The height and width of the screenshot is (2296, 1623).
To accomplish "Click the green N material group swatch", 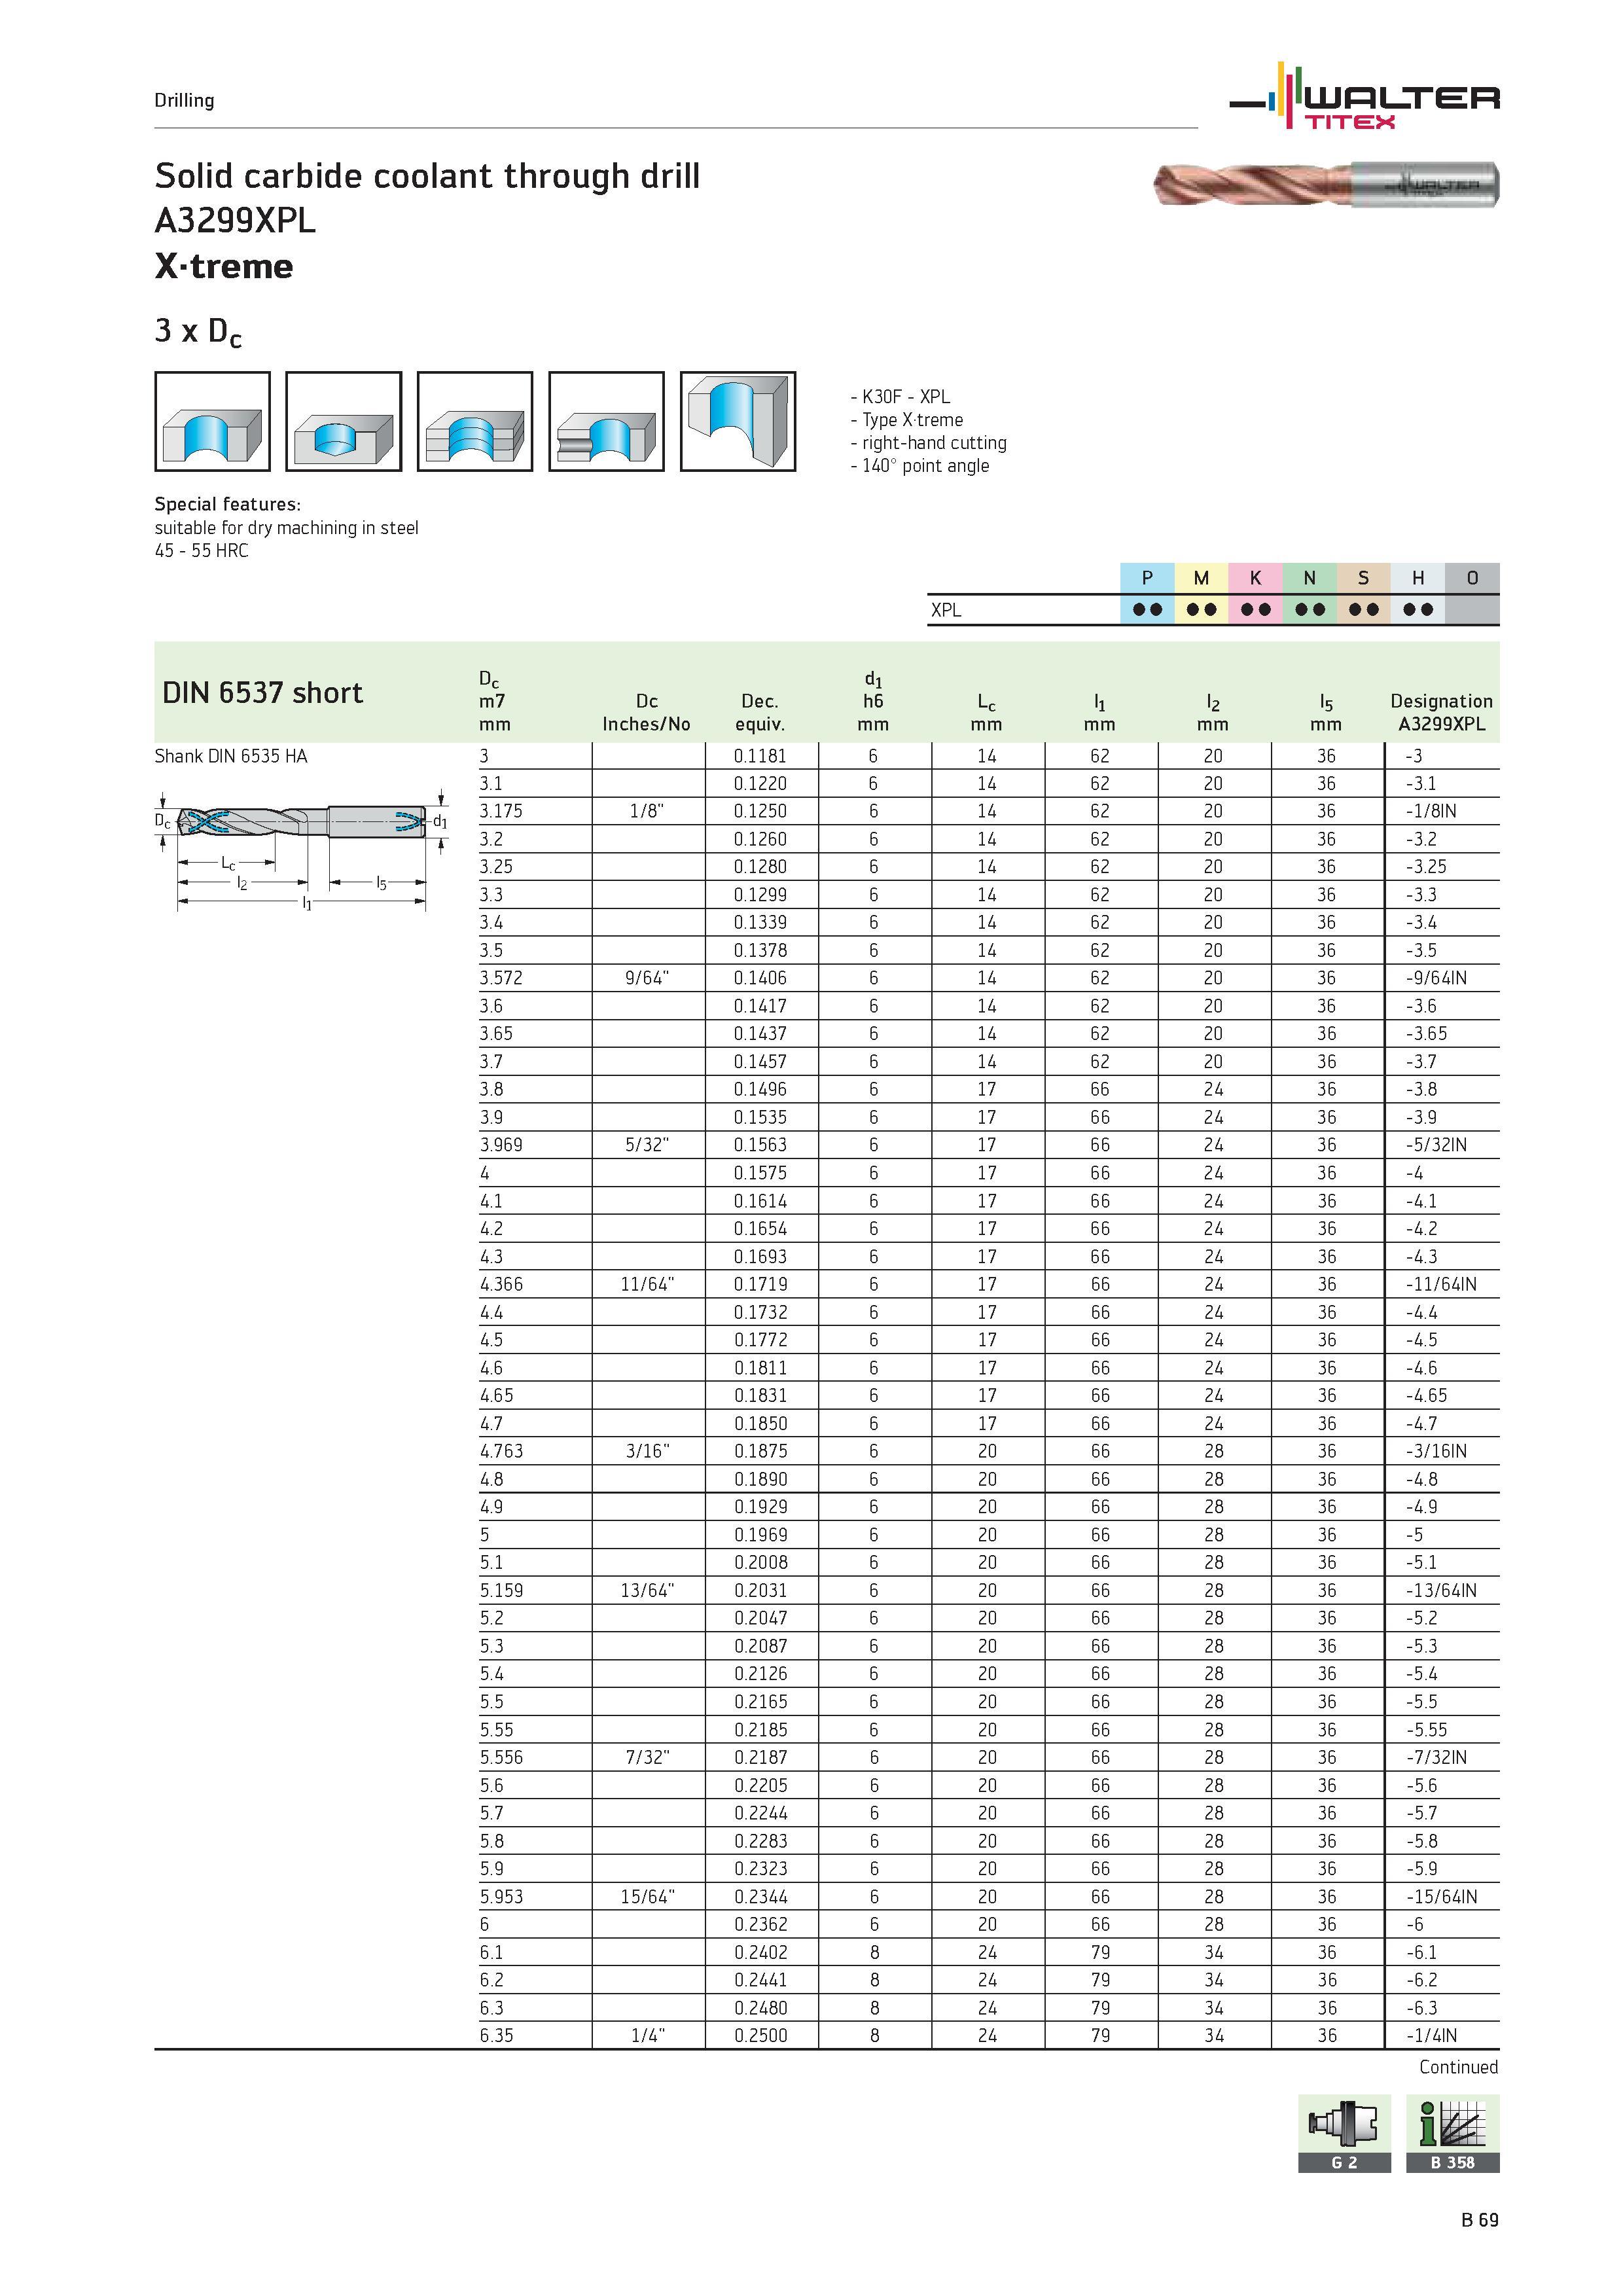I will pos(1309,578).
